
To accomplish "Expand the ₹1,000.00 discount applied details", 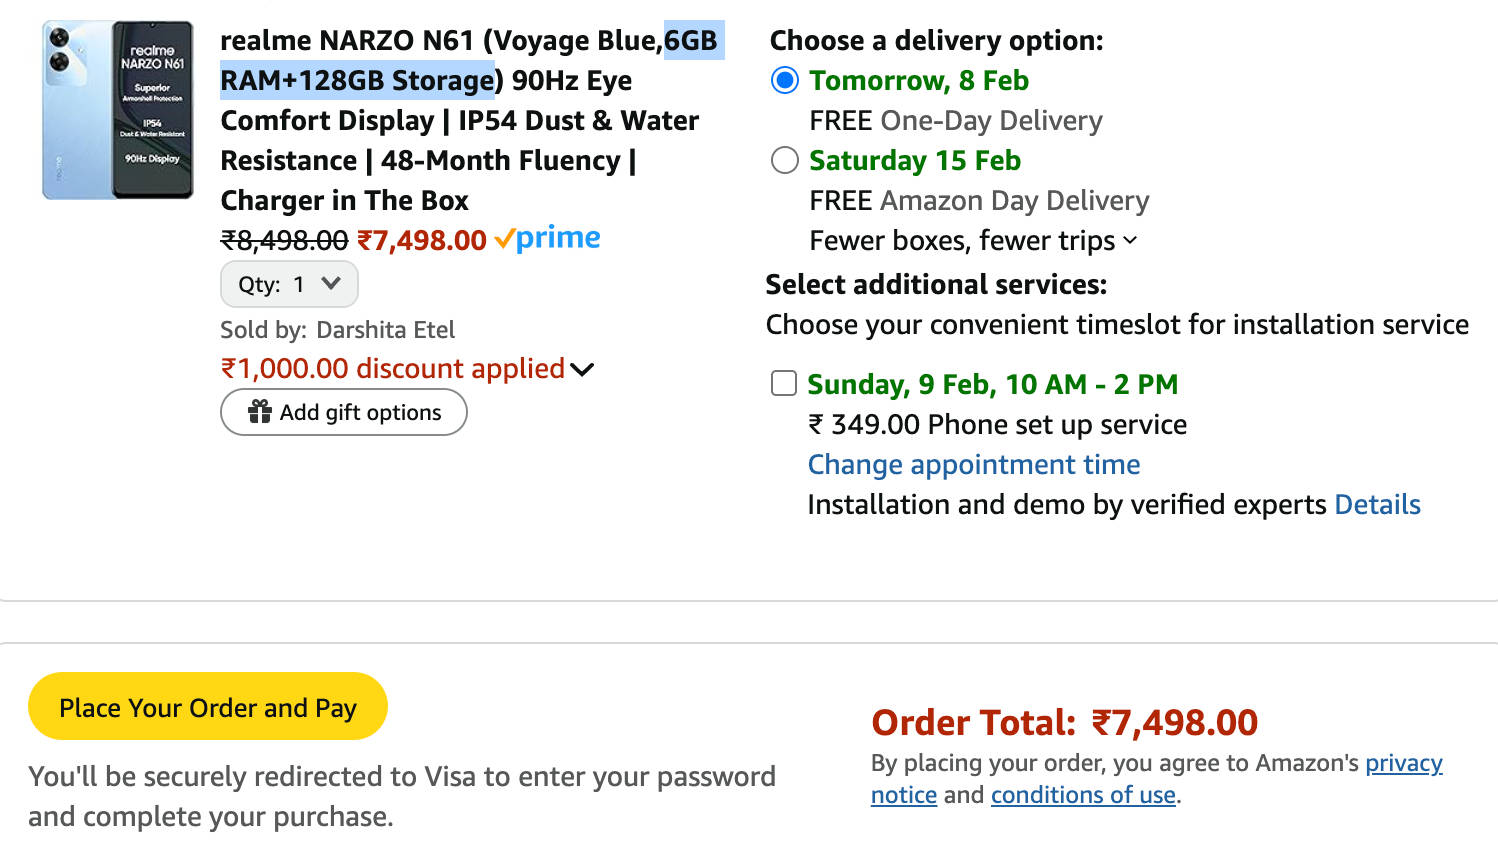I will [582, 369].
